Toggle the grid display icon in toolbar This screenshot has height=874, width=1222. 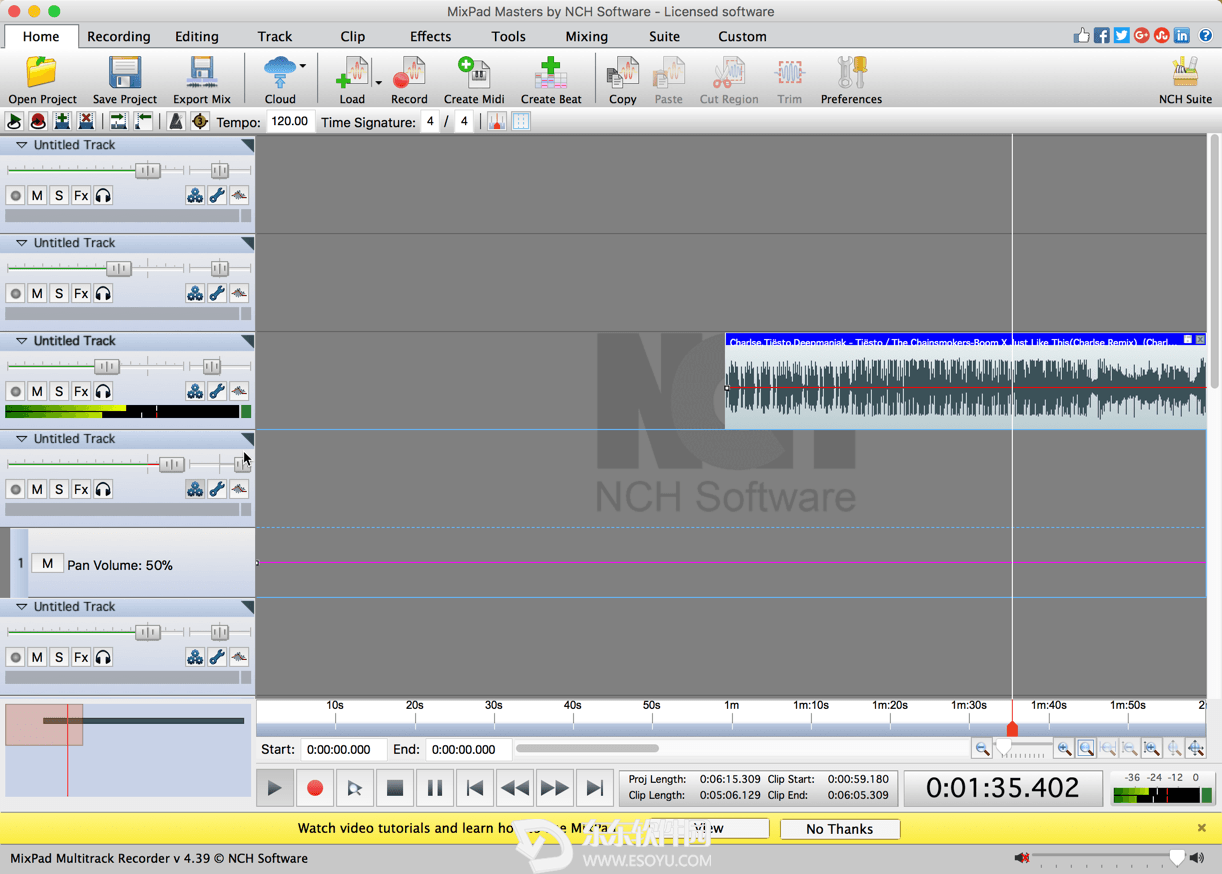[x=521, y=122]
